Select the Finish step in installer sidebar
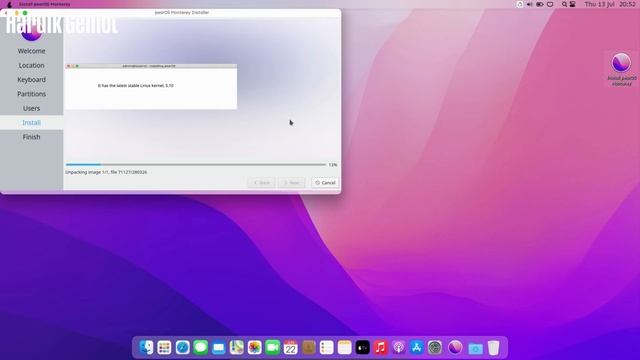This screenshot has width=640, height=360. (x=31, y=137)
